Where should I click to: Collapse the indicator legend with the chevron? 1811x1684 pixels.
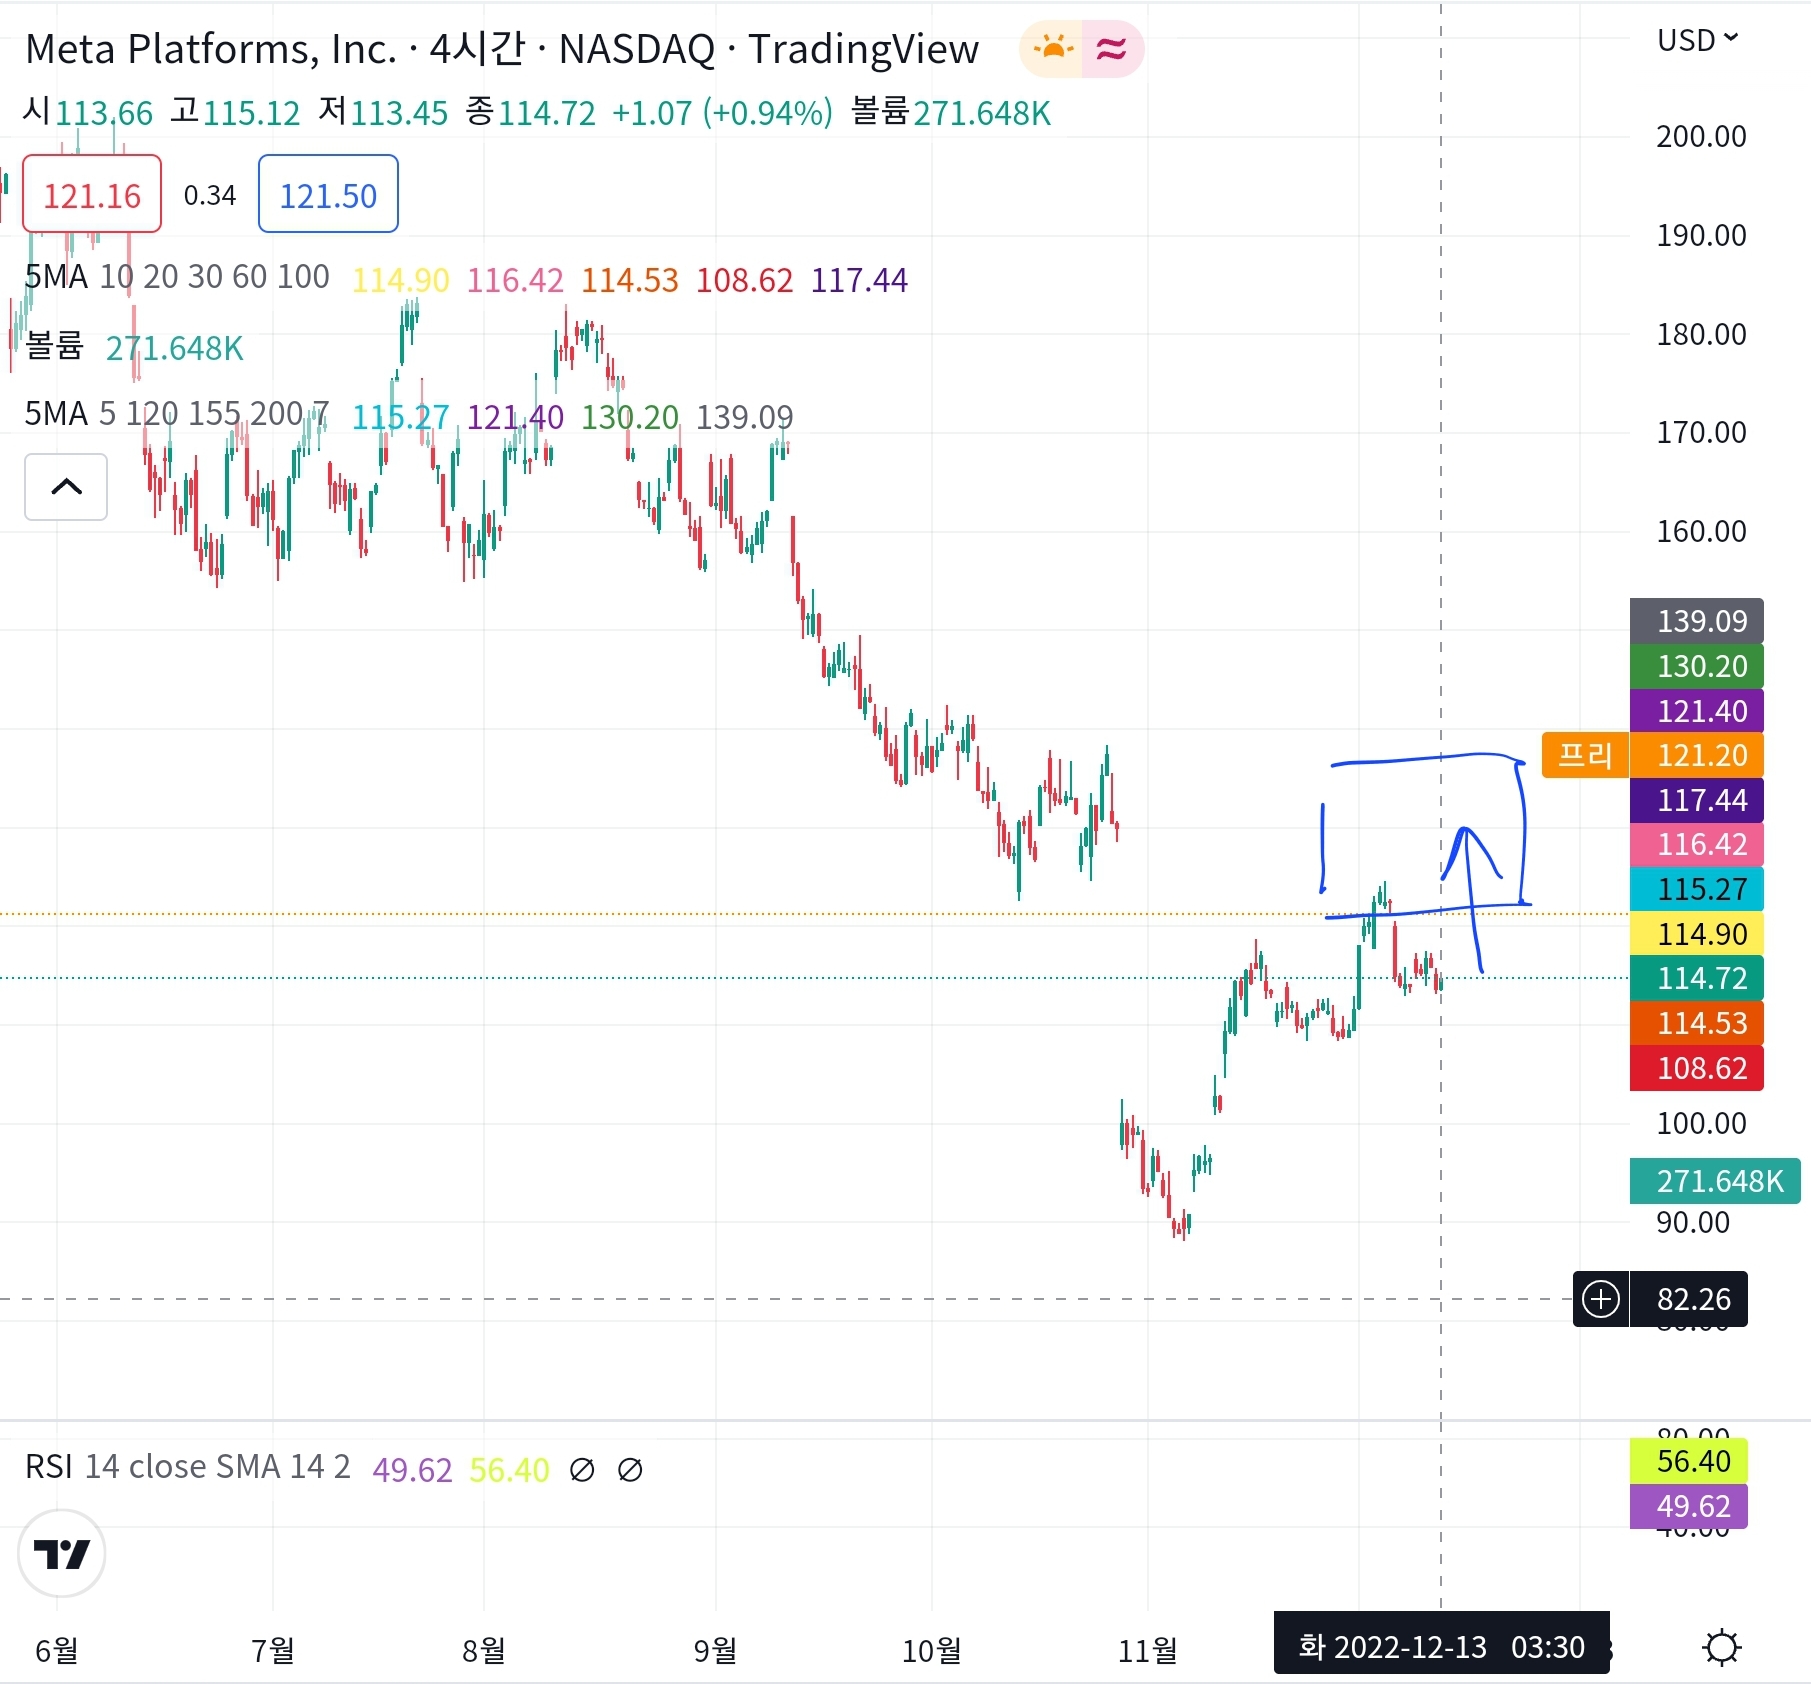[x=66, y=487]
